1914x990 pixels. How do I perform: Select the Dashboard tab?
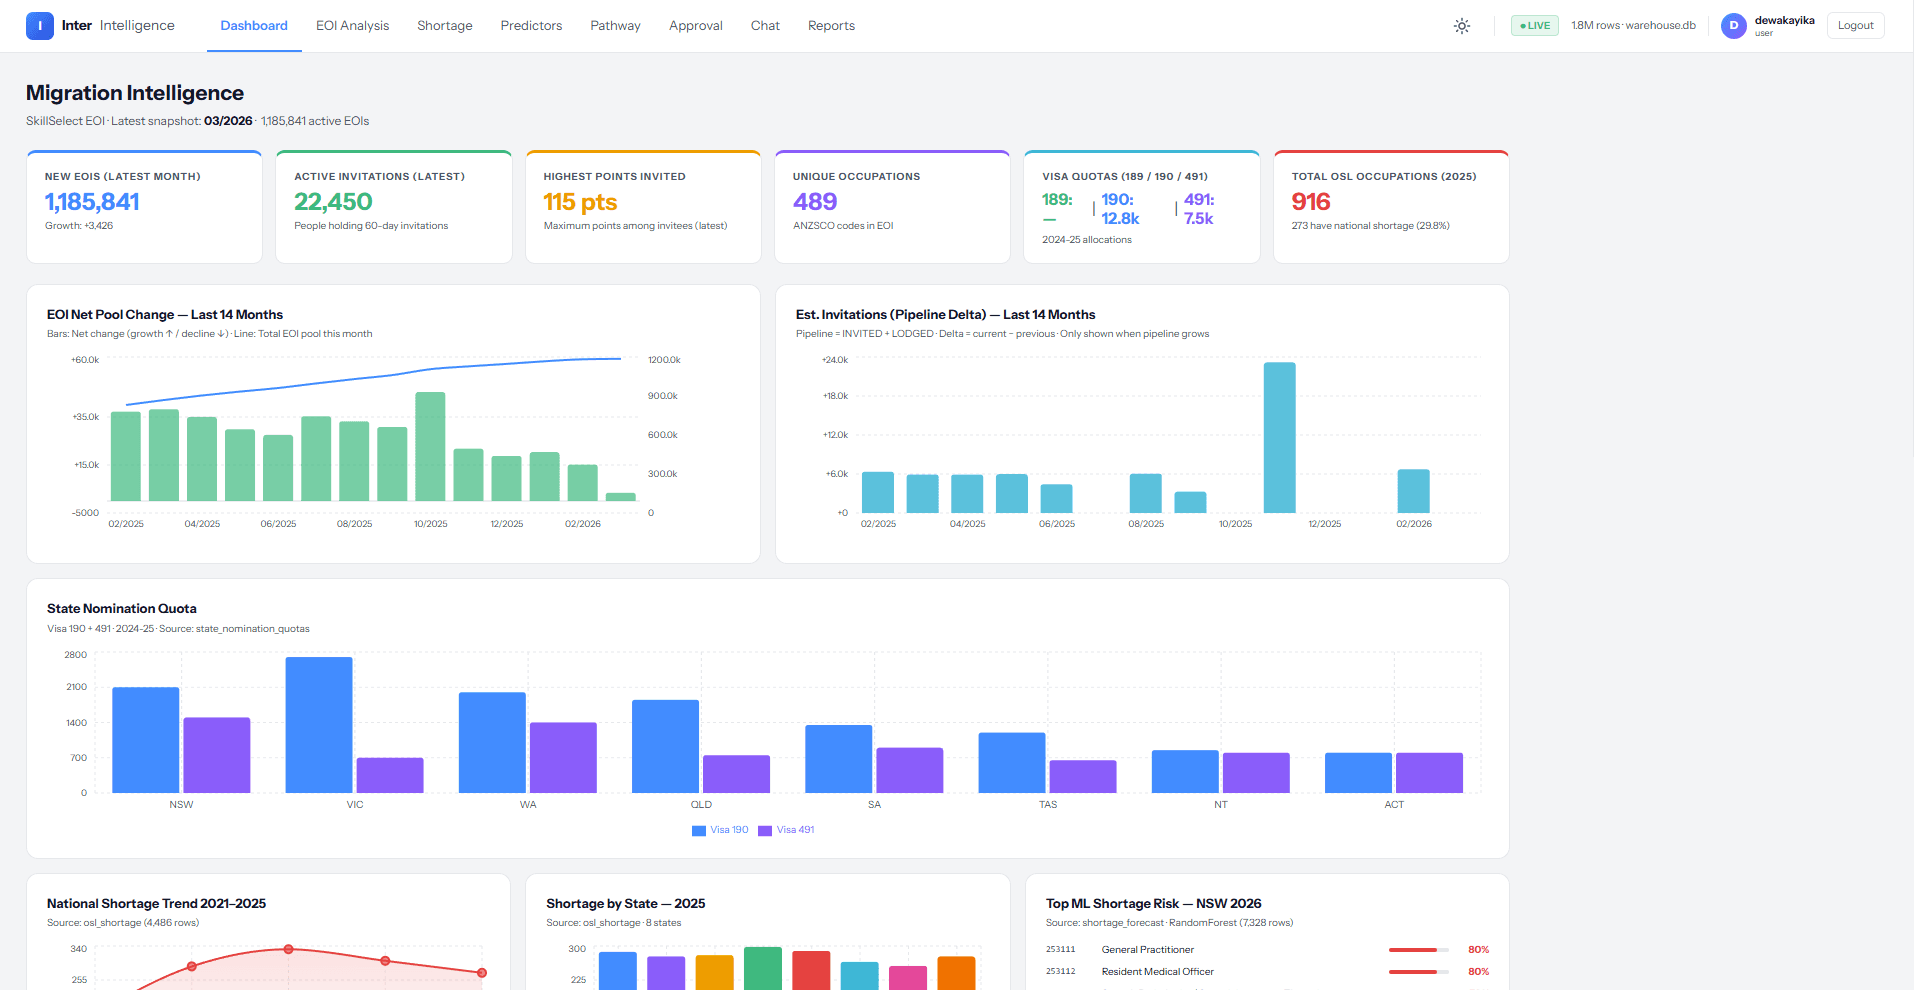254,26
